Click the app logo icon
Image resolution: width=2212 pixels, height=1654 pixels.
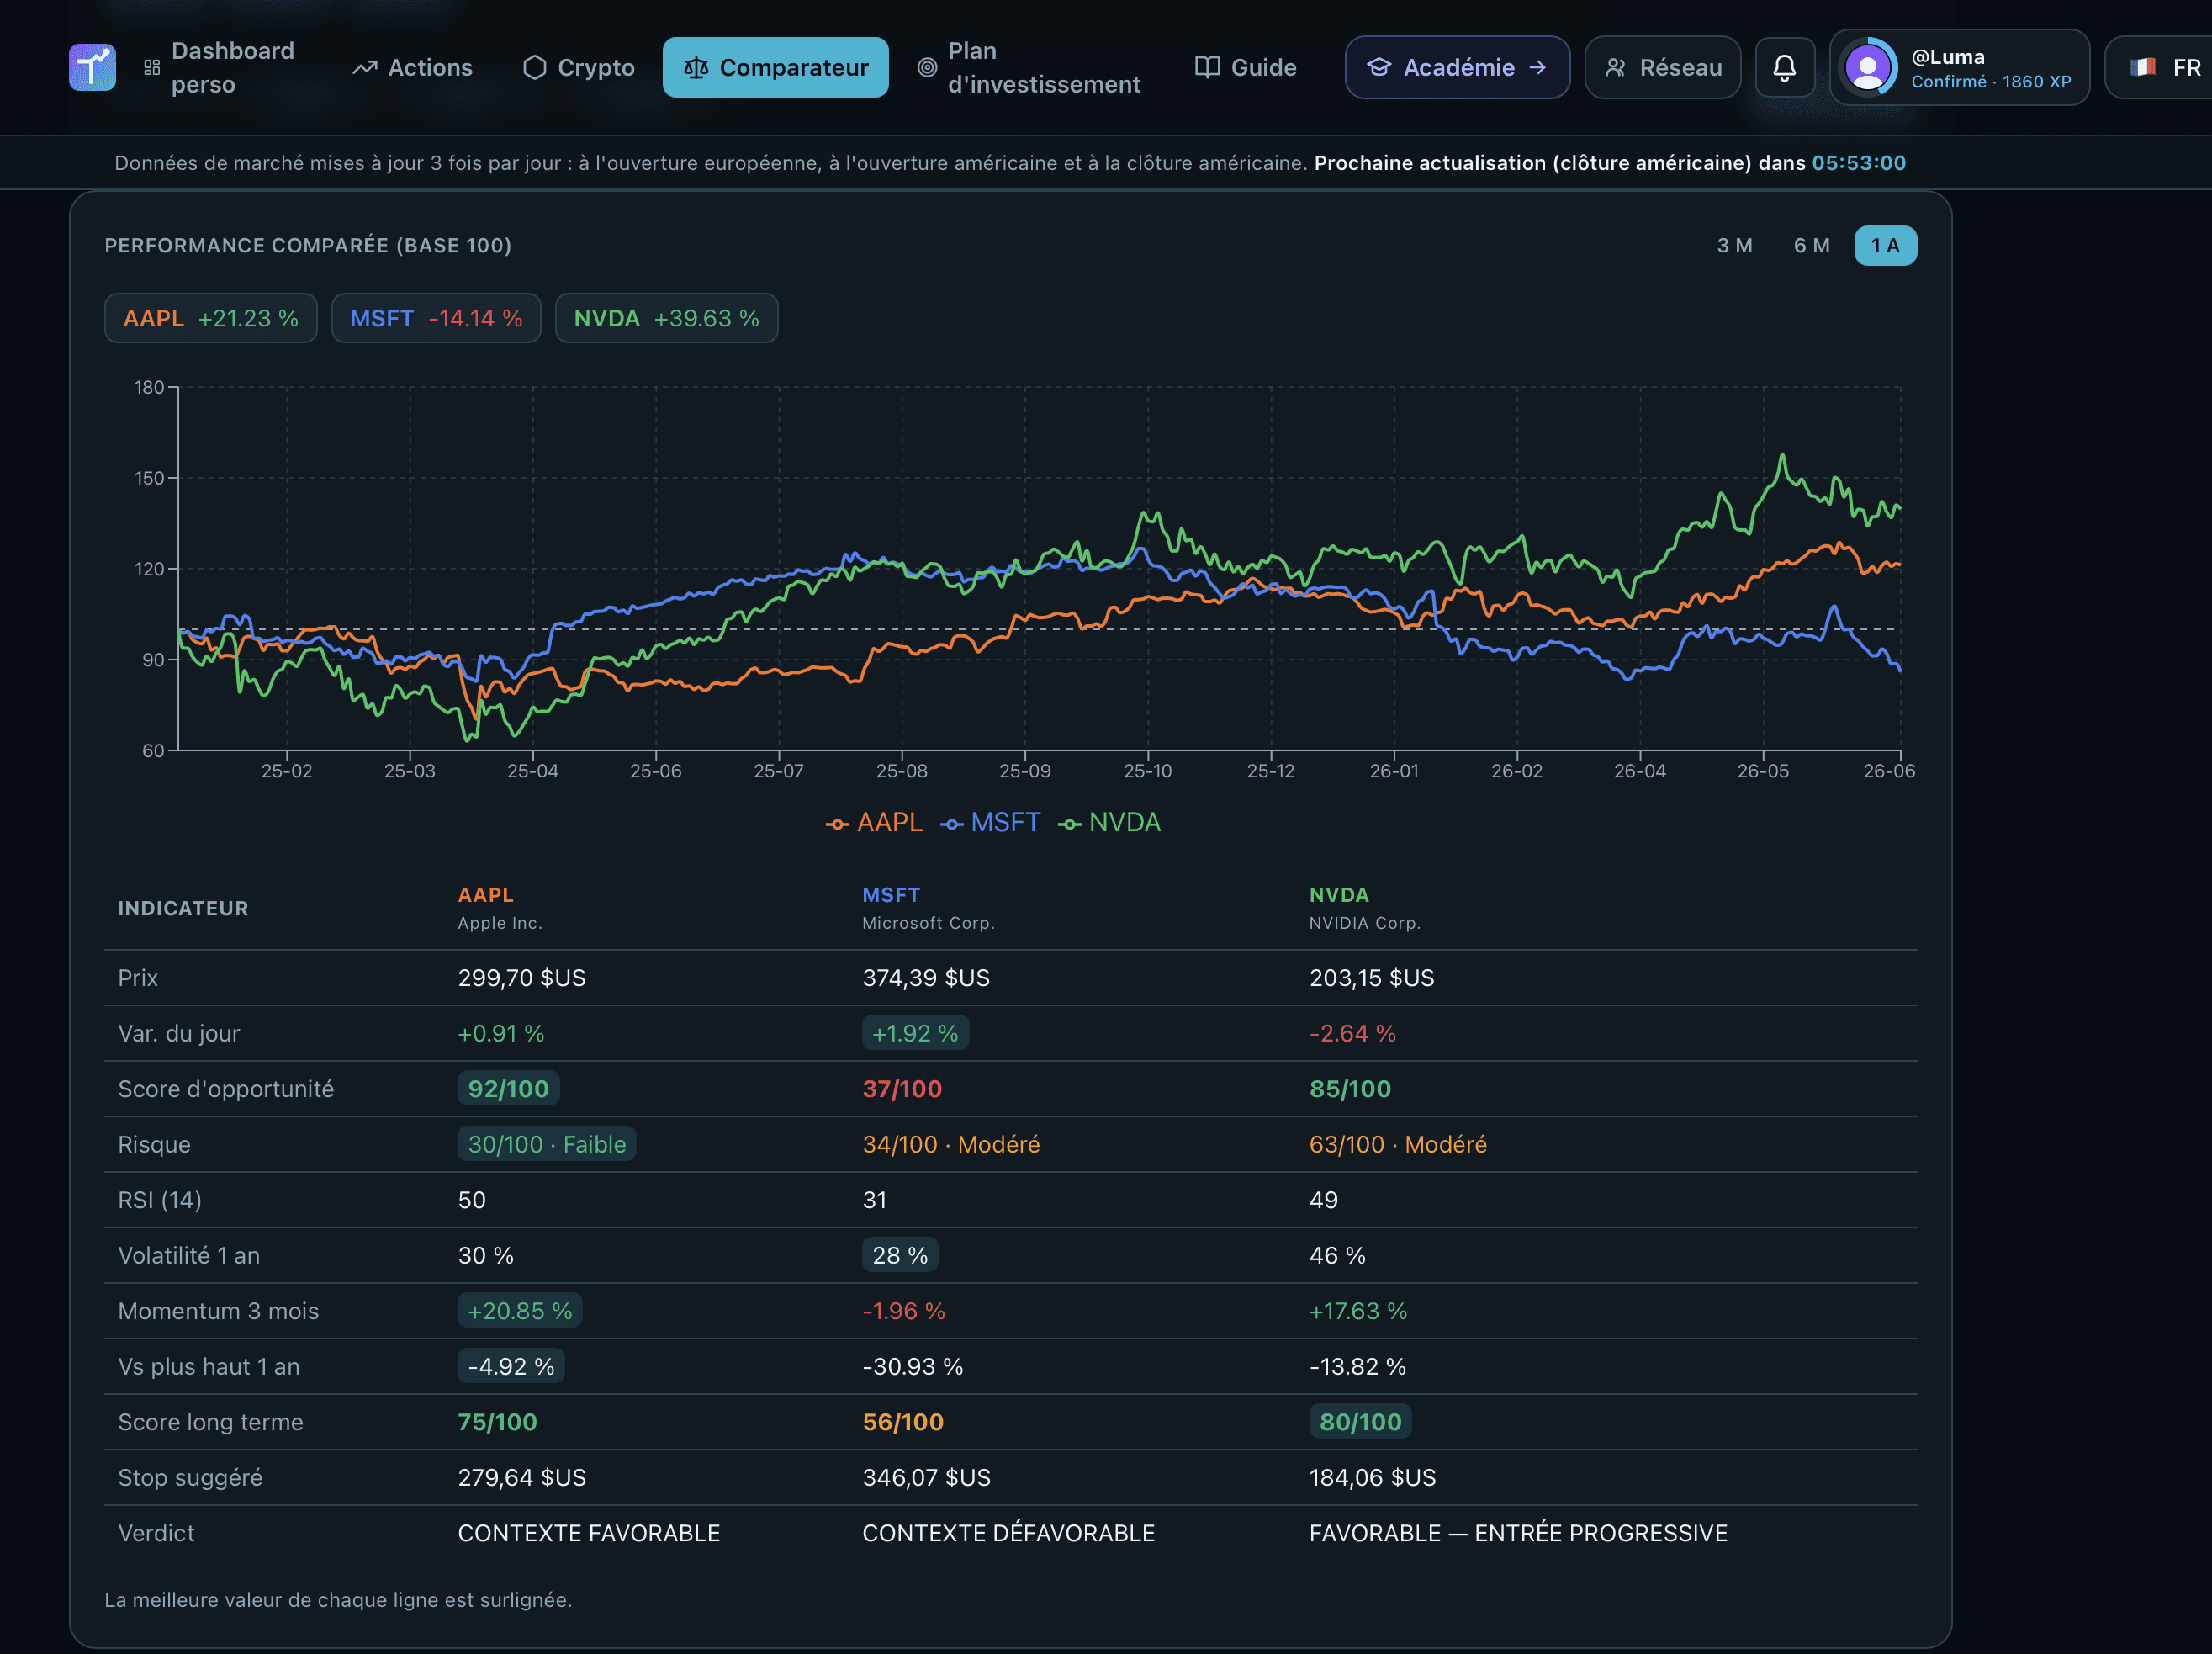[x=92, y=67]
